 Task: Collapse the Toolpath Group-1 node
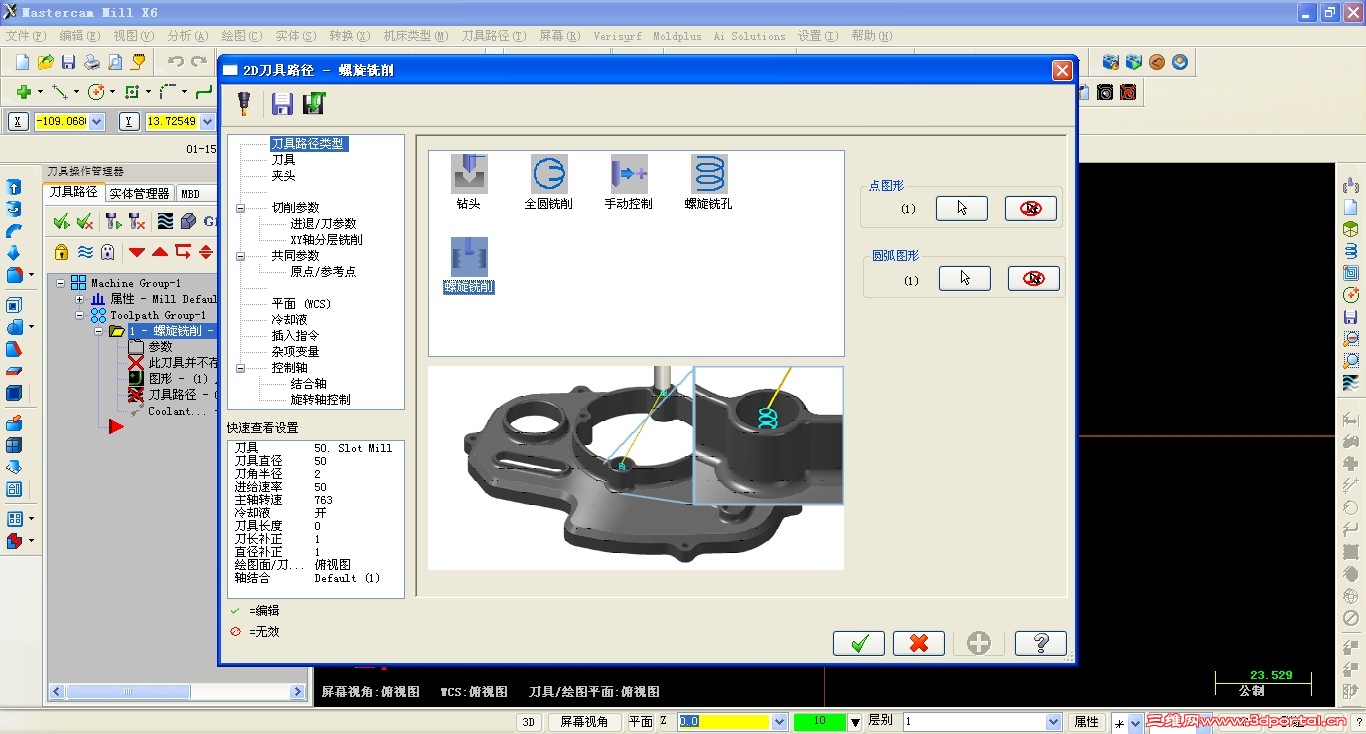tap(80, 315)
